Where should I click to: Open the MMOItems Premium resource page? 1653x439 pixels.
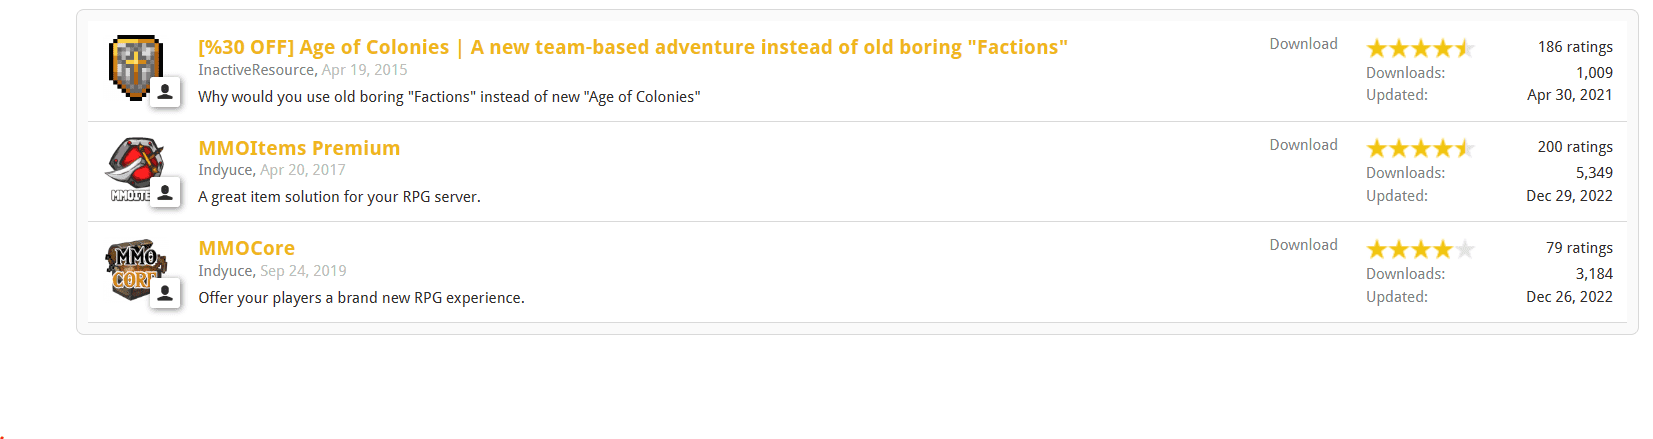(299, 148)
